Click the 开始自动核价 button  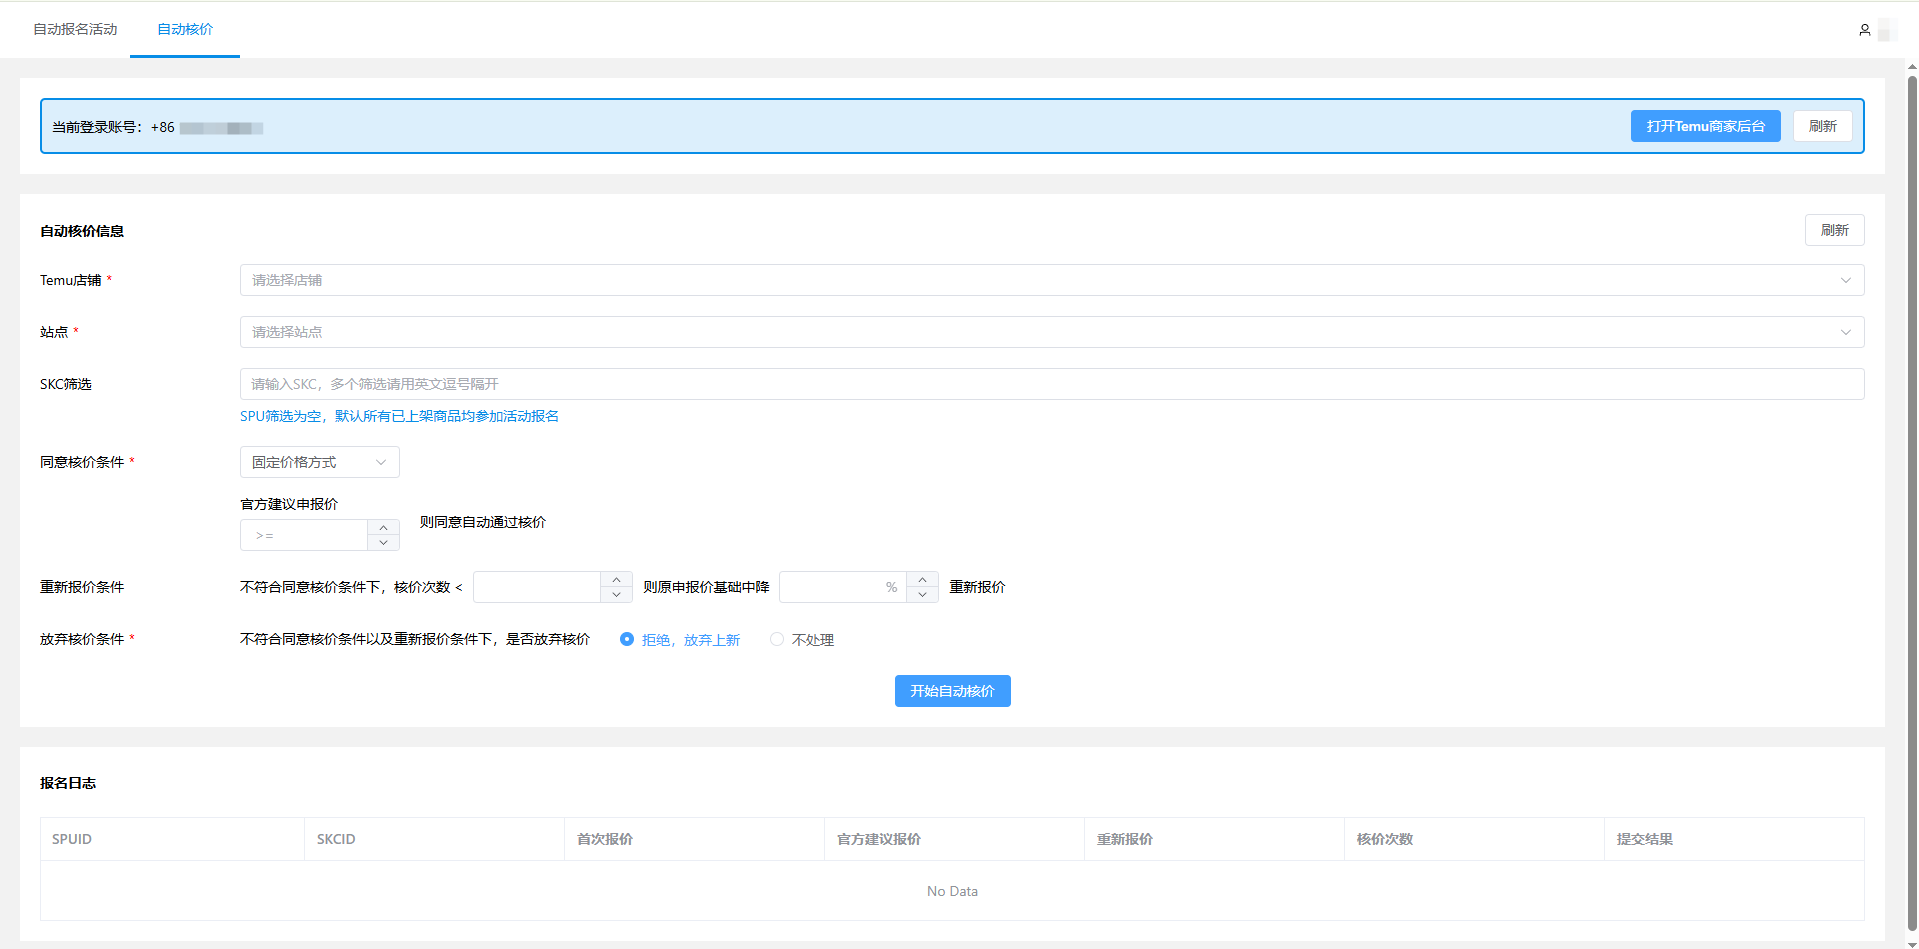[952, 691]
